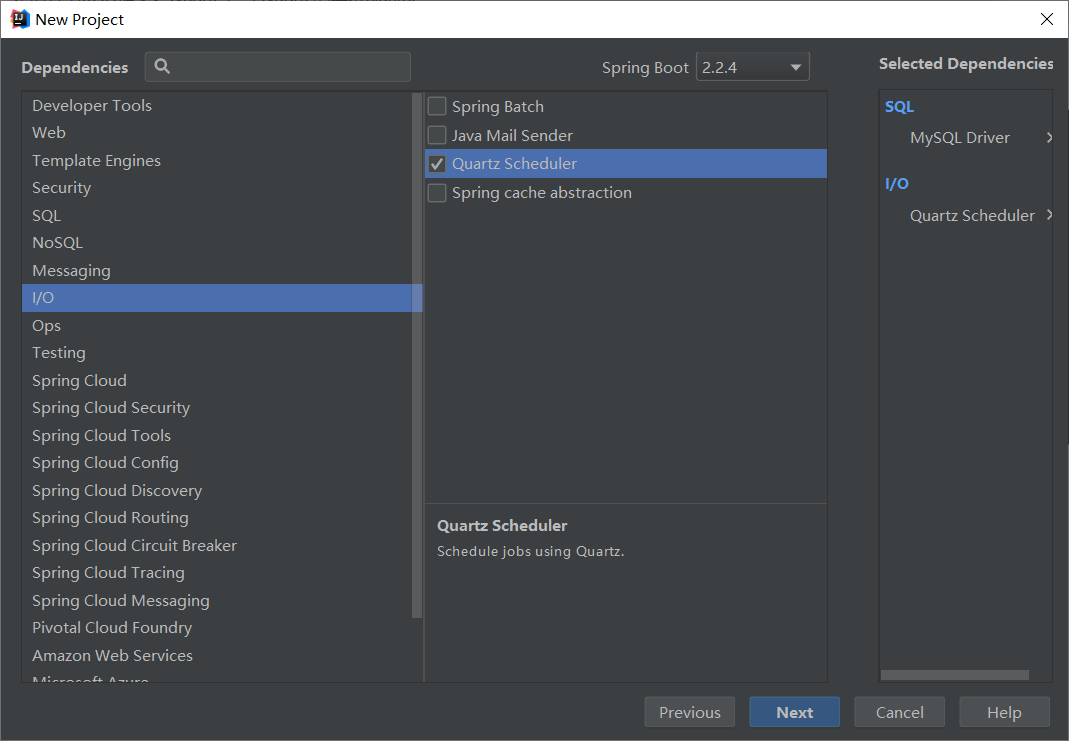1069x741 pixels.
Task: Open the Template Engines category
Action: [x=217, y=161]
